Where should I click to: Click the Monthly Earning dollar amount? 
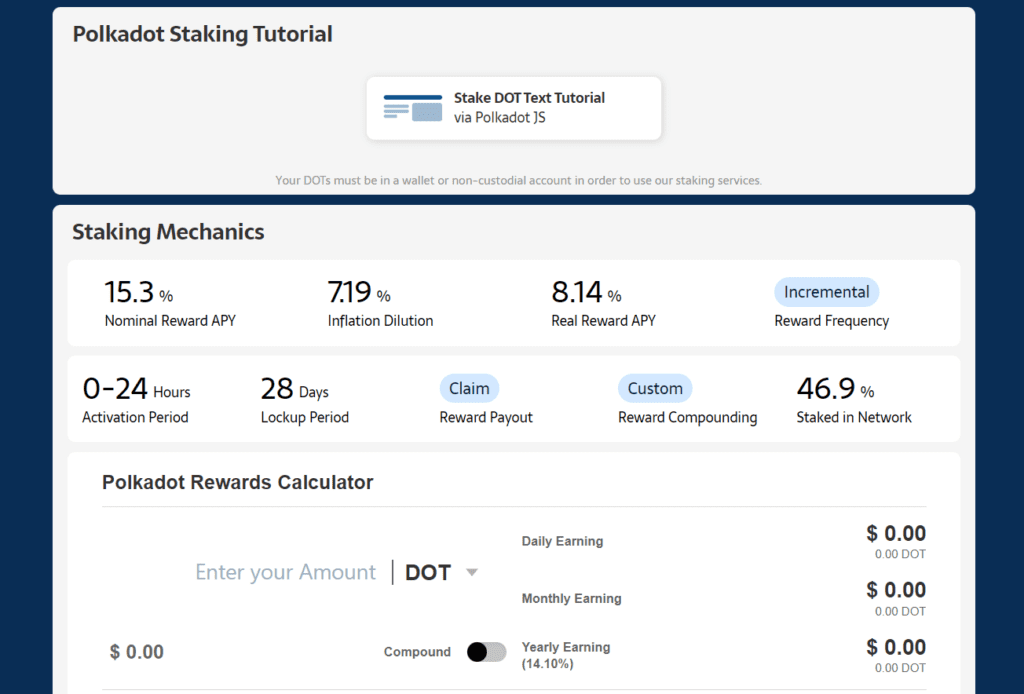(x=895, y=590)
